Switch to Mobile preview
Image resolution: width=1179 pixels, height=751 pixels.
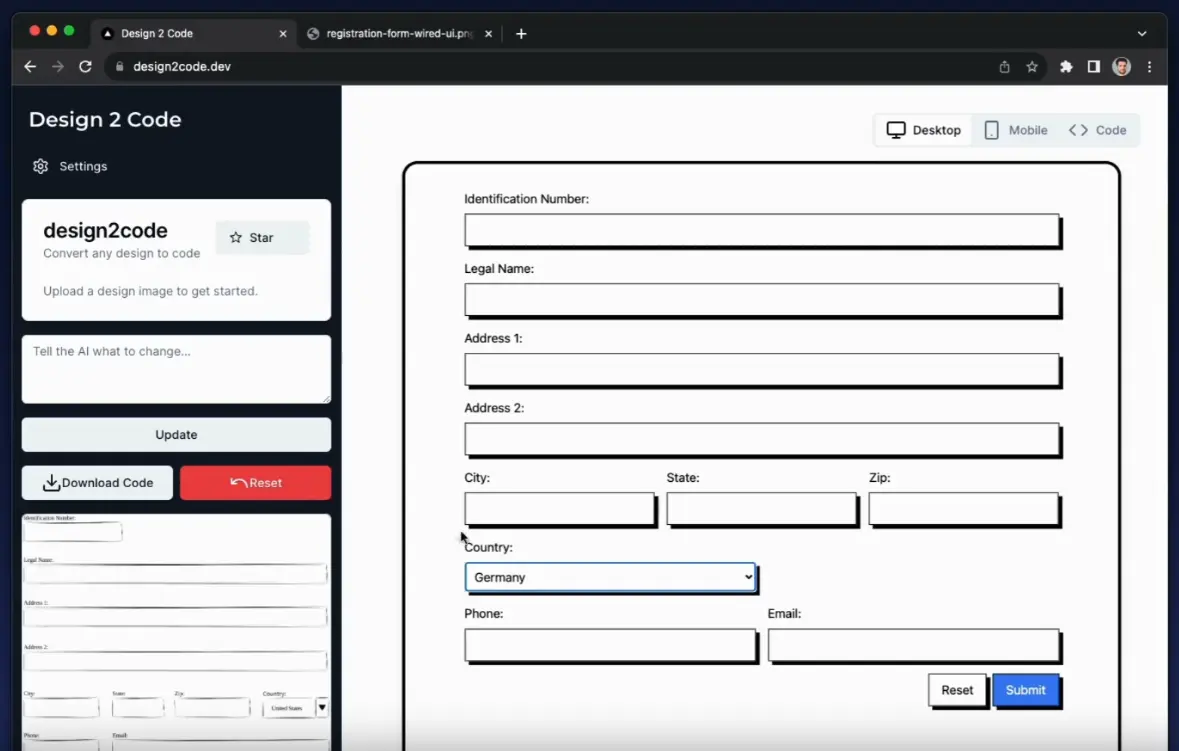(1016, 130)
